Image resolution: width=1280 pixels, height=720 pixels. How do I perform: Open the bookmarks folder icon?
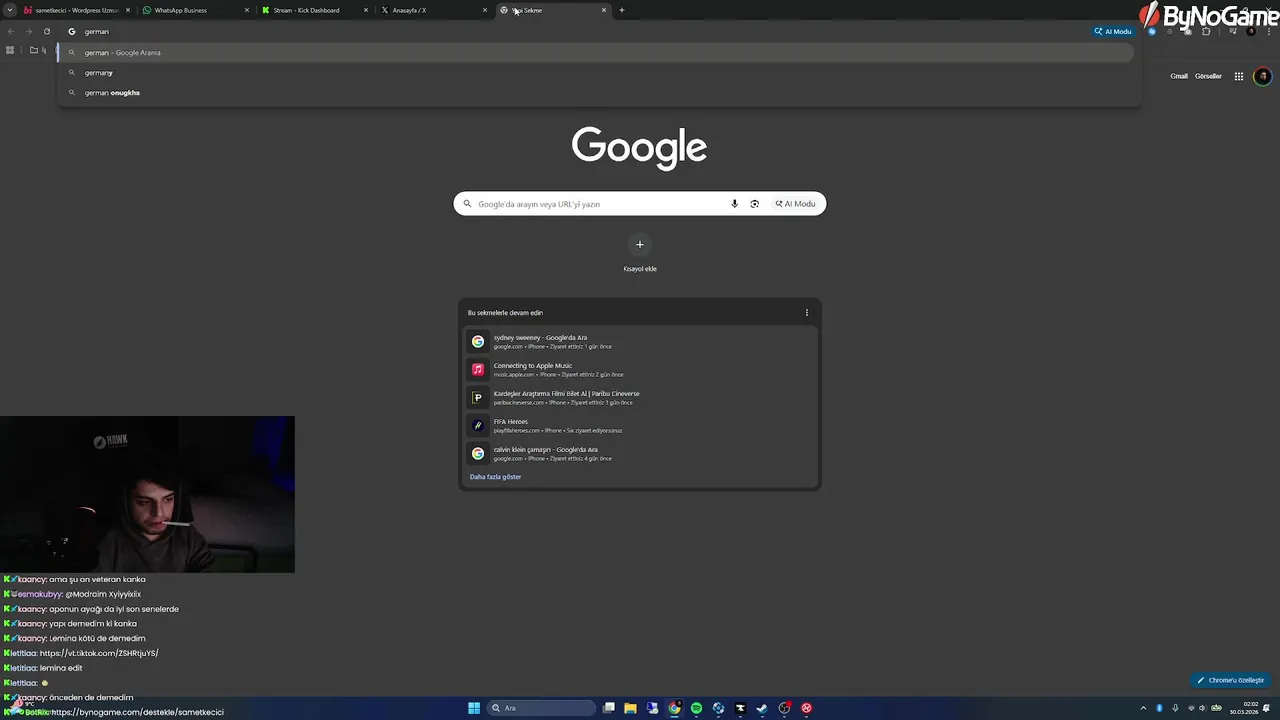point(33,50)
